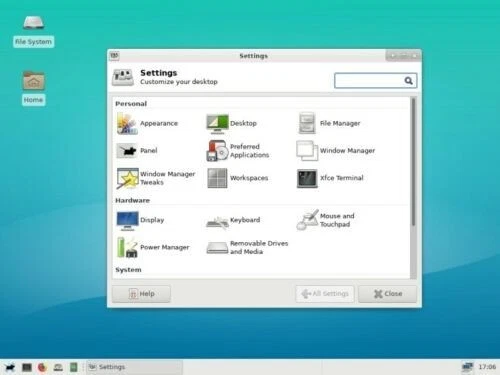The image size is (500, 375).
Task: Open Removable Drives and Media icon
Action: click(217, 248)
